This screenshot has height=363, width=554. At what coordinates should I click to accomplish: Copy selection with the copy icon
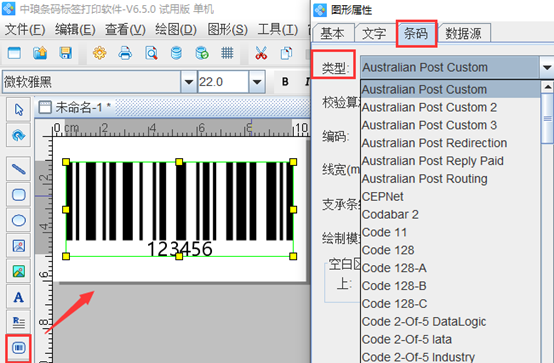[x=286, y=53]
